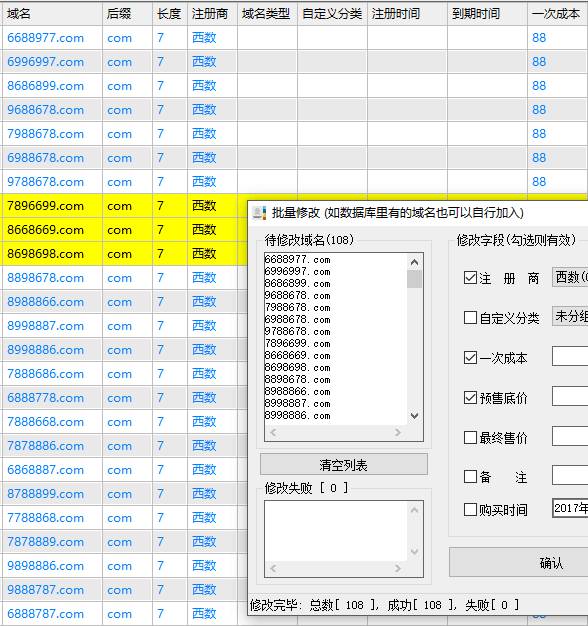
Task: Open the 2017年 purchase date picker
Action: click(570, 508)
